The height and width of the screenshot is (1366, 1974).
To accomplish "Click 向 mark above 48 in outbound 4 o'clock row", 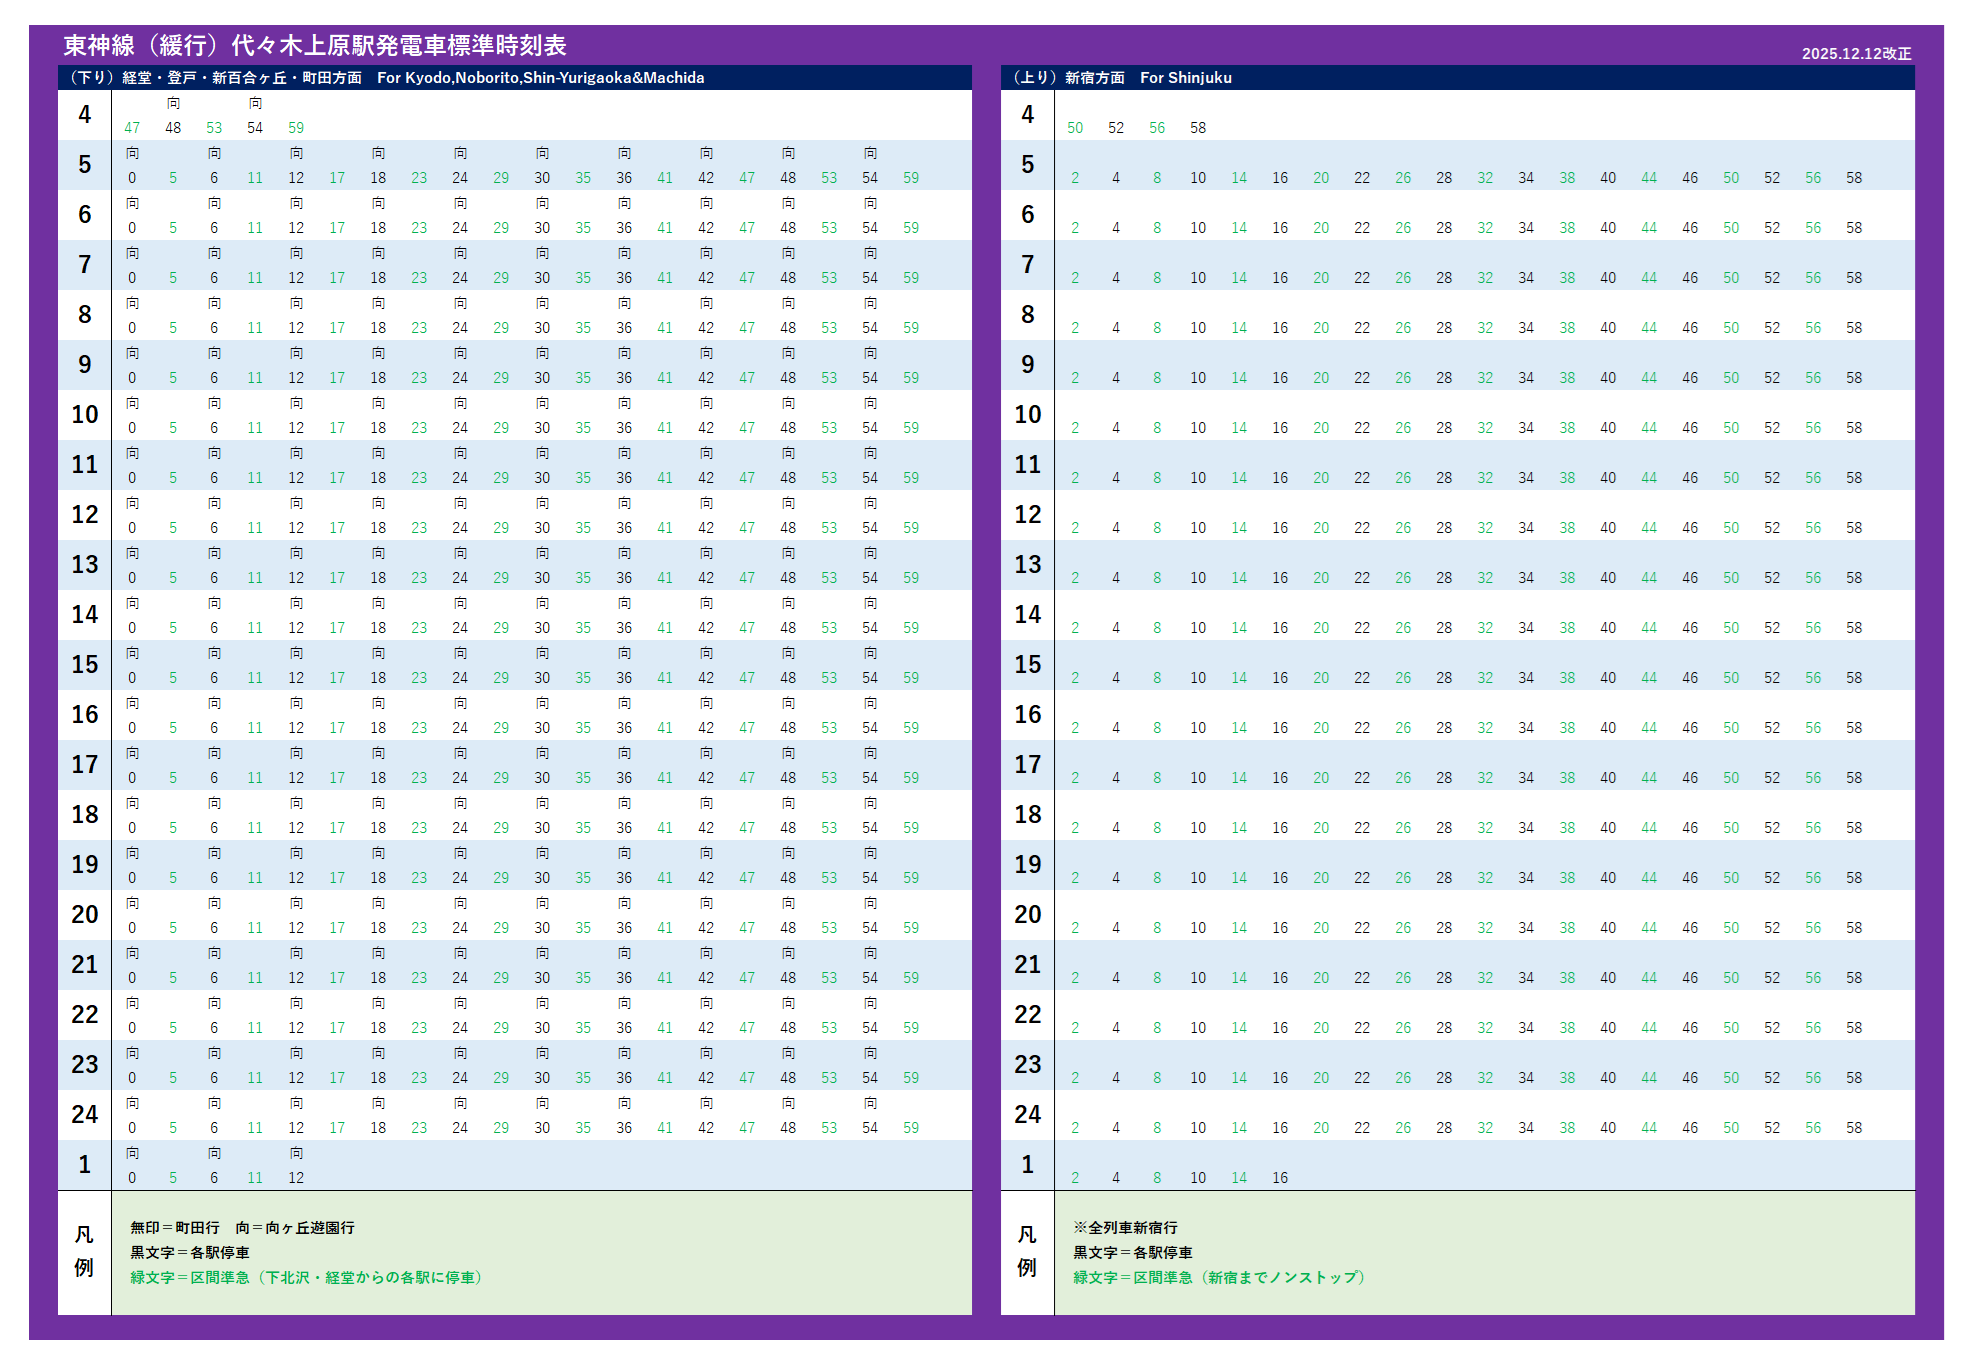I will (x=173, y=103).
